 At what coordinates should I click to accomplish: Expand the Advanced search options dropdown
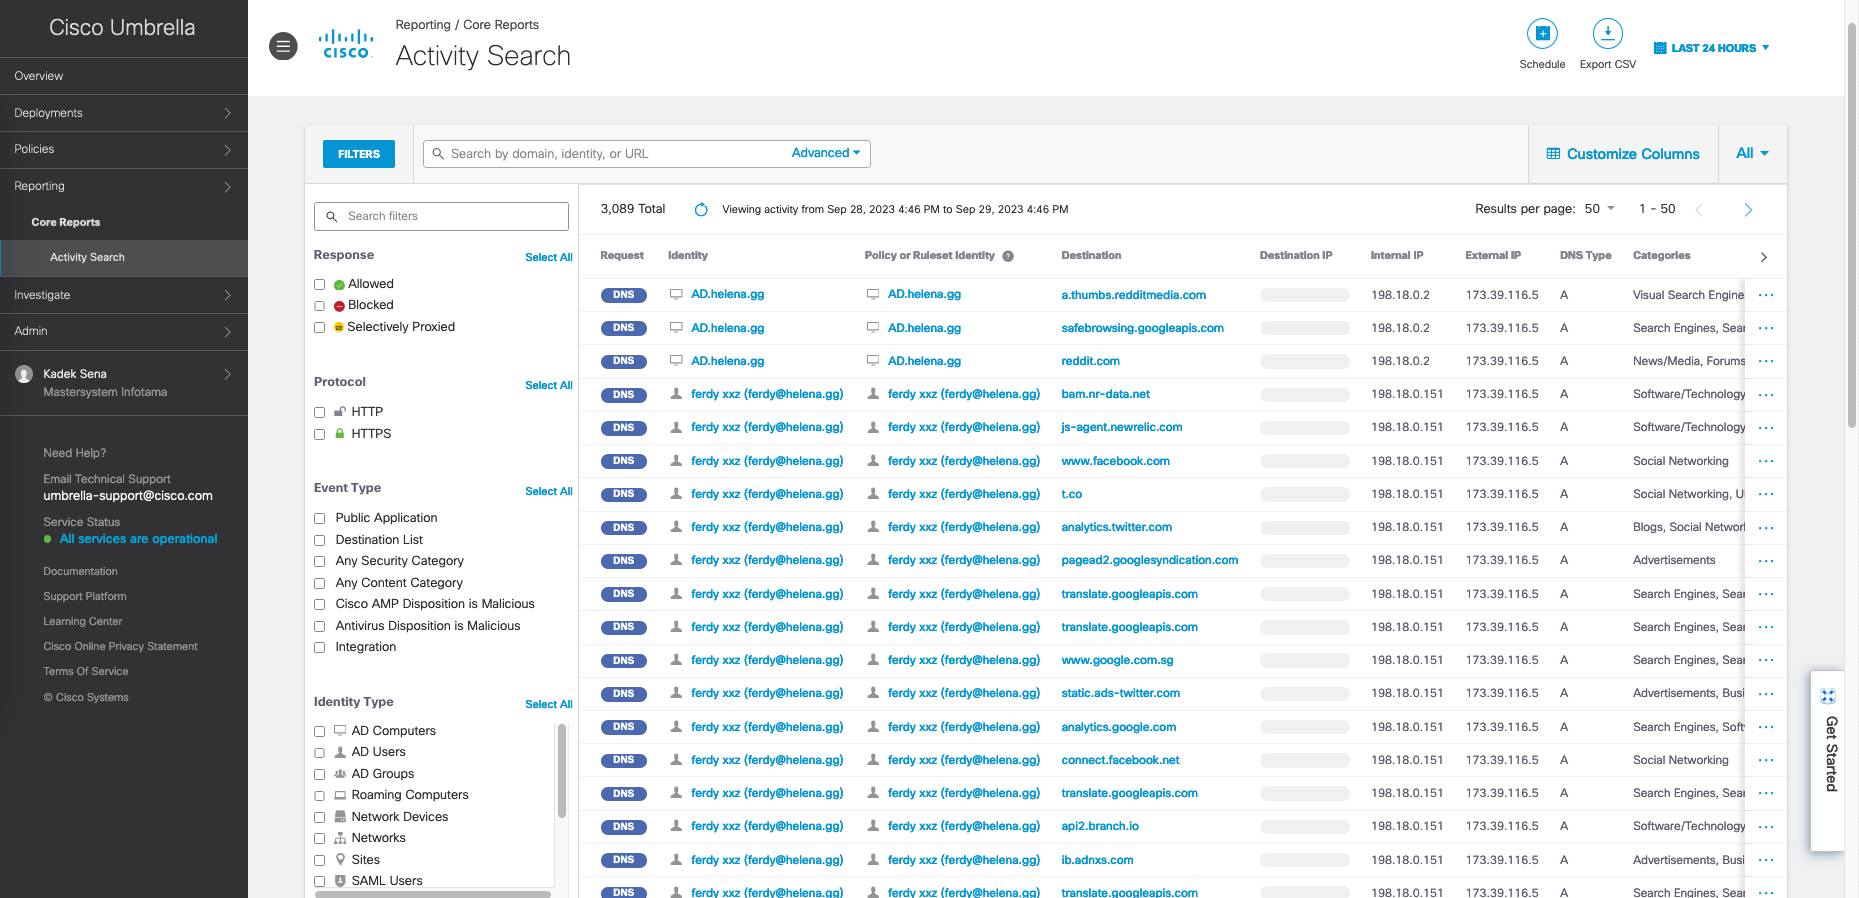tap(825, 153)
